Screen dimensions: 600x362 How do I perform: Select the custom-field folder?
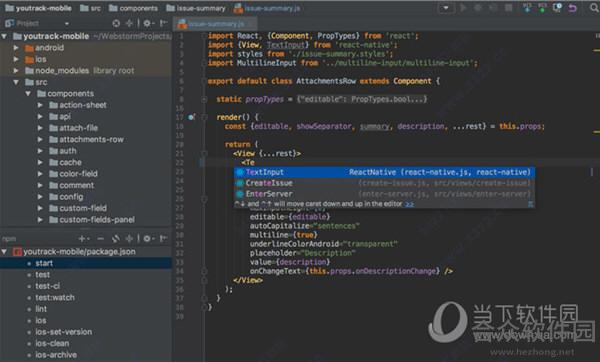[x=78, y=208]
